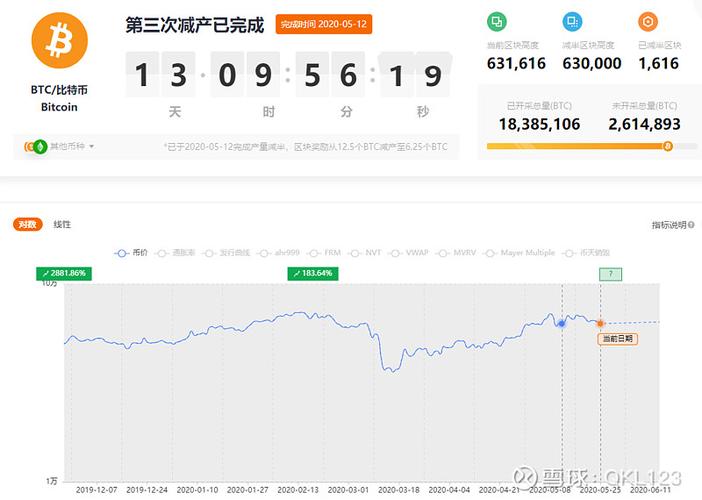Image resolution: width=702 pixels, height=500 pixels.
Task: Click the green current block height icon
Action: 496,22
